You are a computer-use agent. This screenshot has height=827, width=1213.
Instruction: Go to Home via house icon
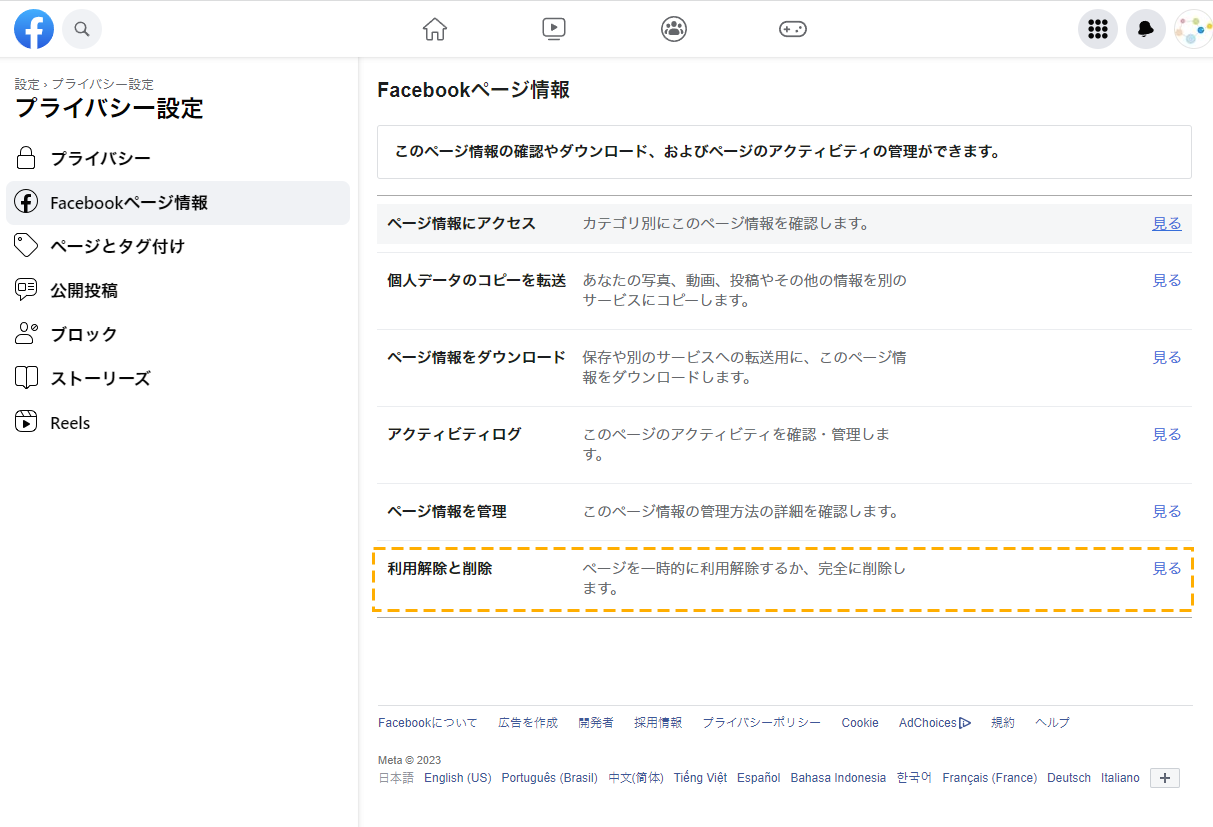[435, 29]
